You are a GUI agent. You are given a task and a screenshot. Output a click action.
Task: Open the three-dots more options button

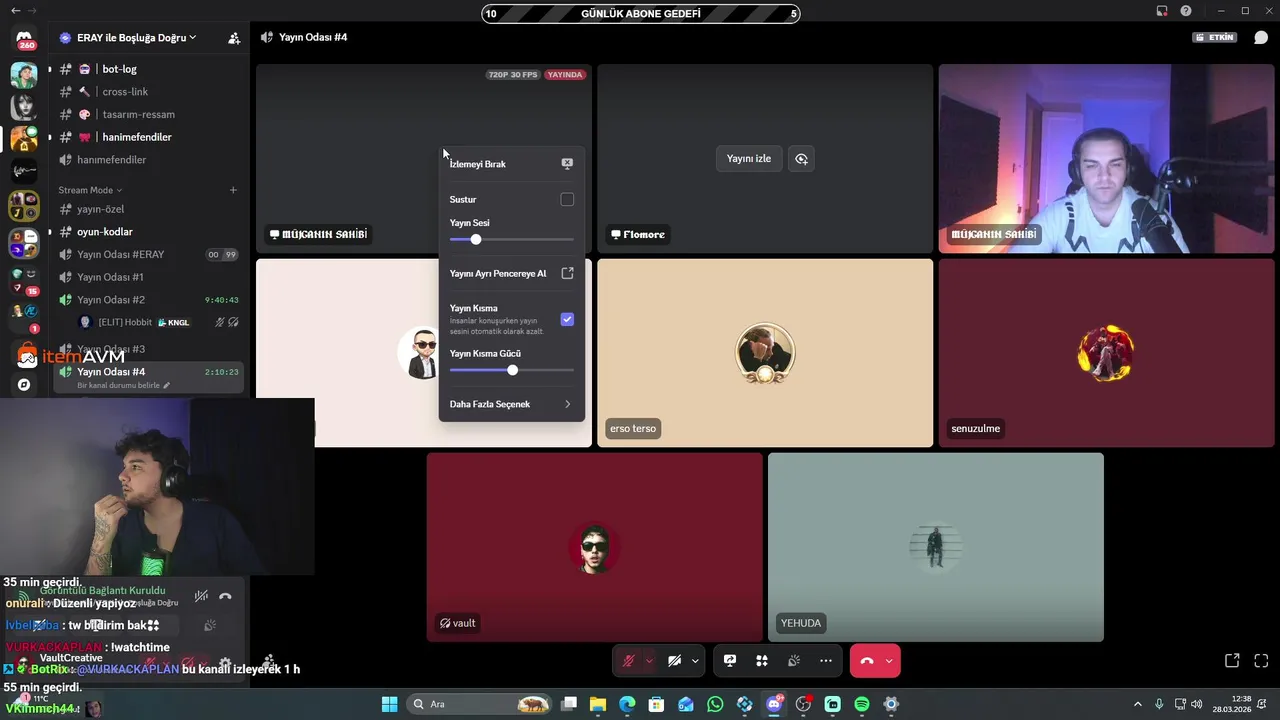[x=826, y=661]
